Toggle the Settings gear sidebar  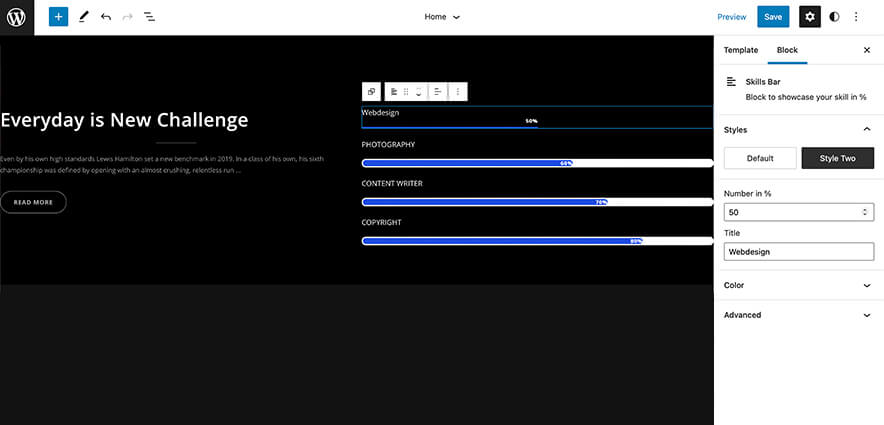[x=810, y=17]
